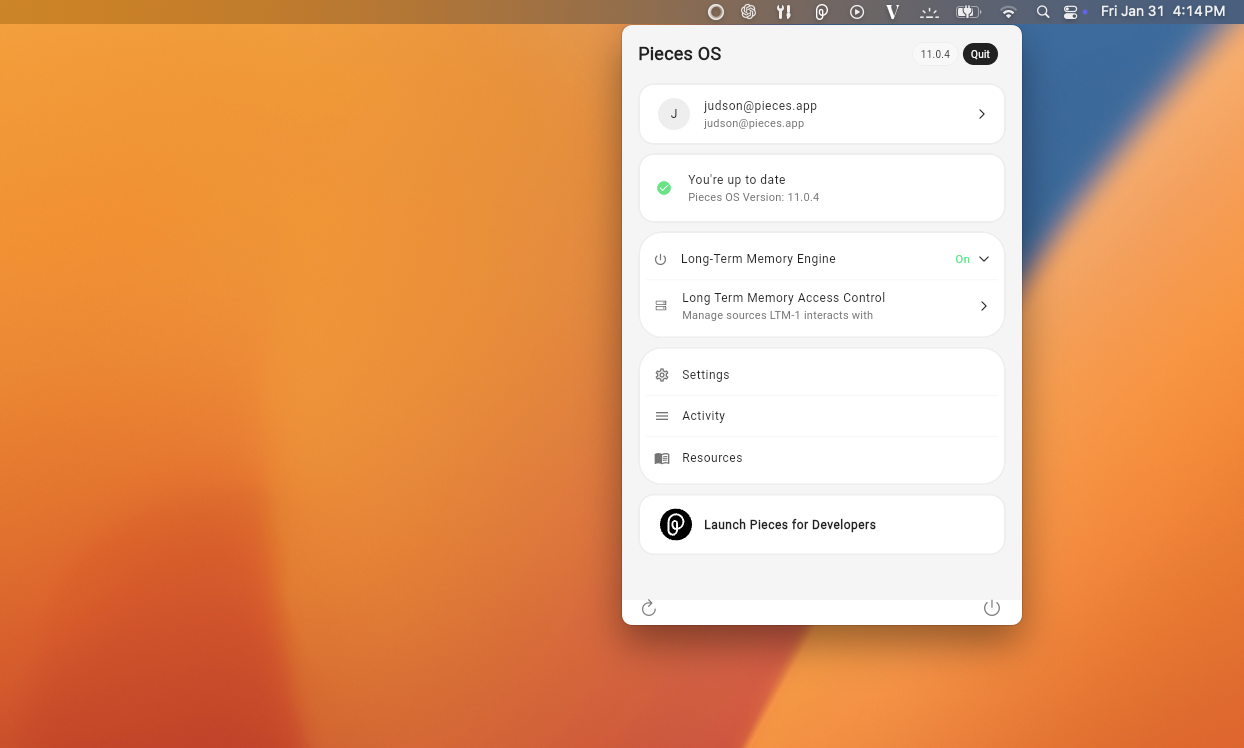
Task: Click Launch Pieces for Developers
Action: tap(822, 525)
